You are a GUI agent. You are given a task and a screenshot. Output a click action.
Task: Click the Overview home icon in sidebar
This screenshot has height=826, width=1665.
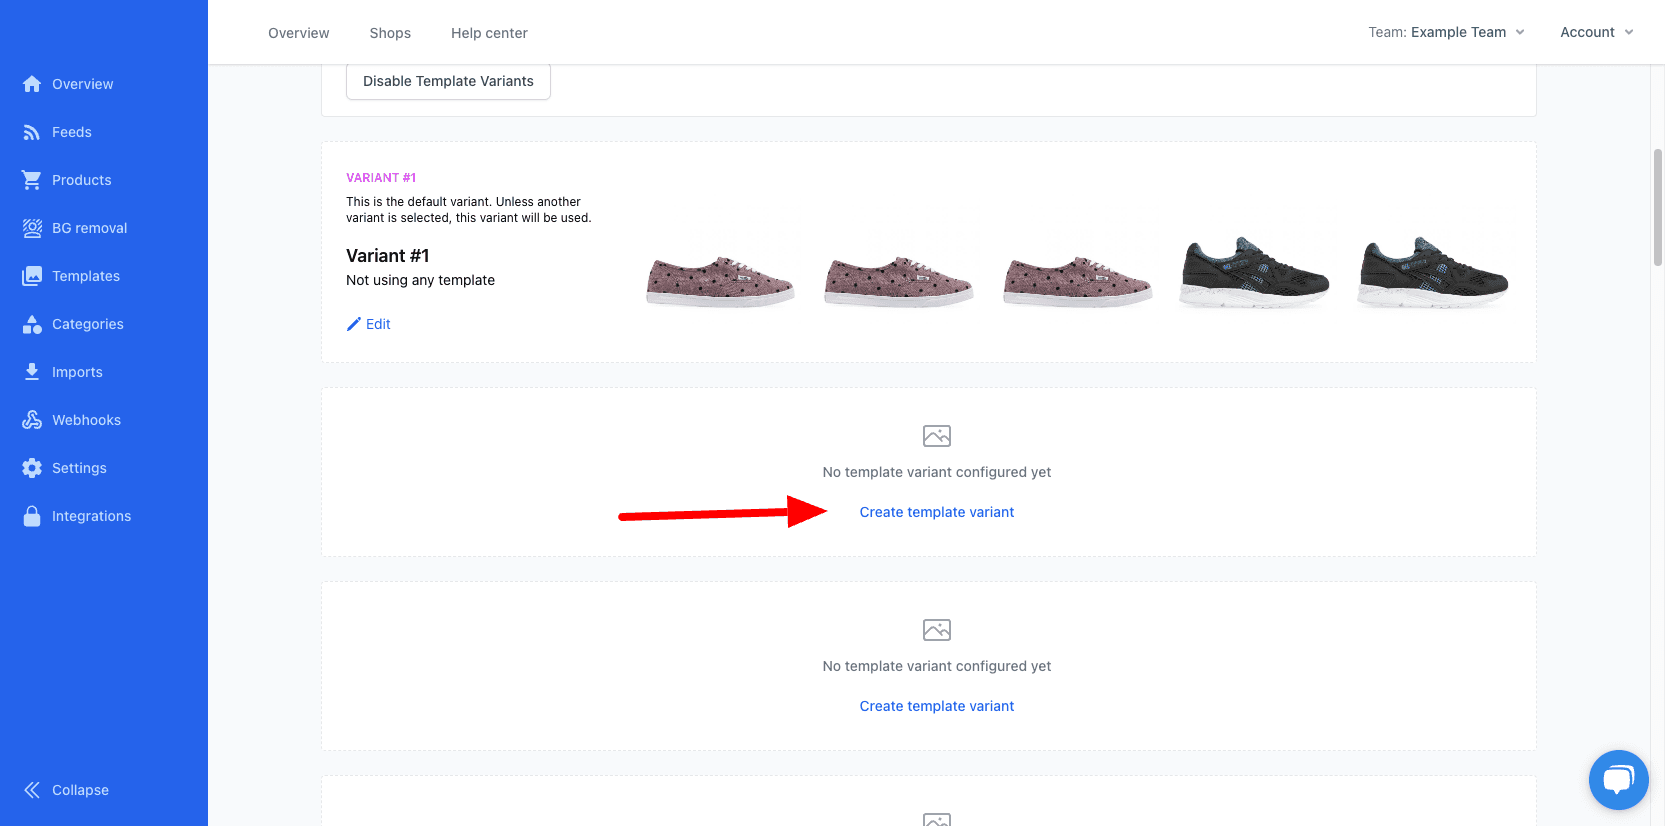(x=32, y=84)
